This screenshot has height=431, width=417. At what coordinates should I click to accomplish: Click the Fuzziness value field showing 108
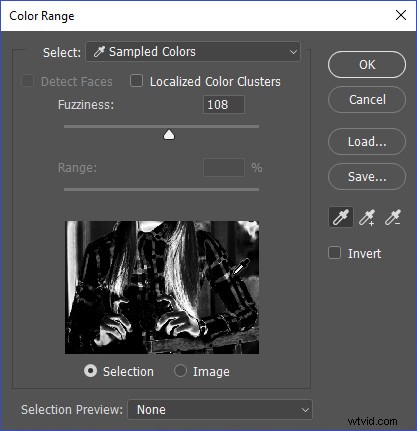(x=224, y=105)
